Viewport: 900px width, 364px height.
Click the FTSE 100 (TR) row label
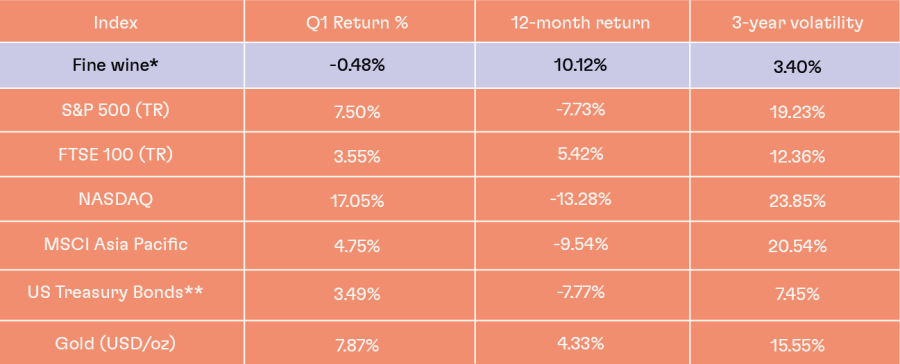115,154
